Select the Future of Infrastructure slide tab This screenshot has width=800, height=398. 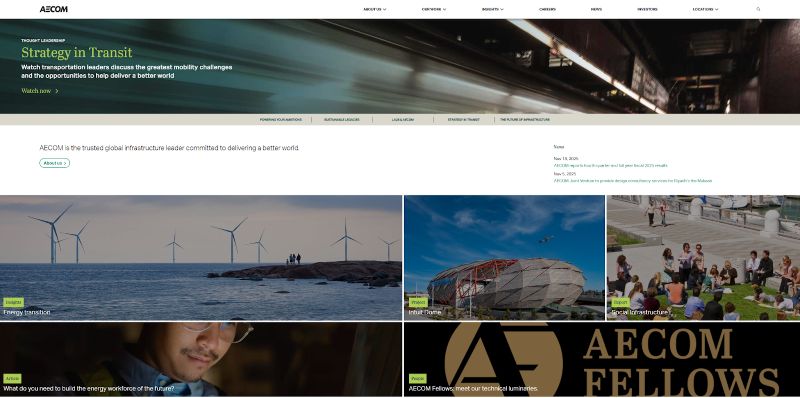click(524, 120)
